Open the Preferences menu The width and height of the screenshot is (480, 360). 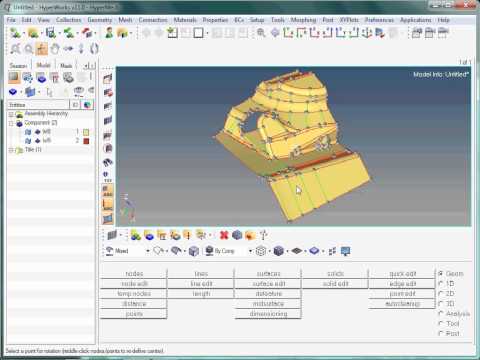(x=379, y=20)
